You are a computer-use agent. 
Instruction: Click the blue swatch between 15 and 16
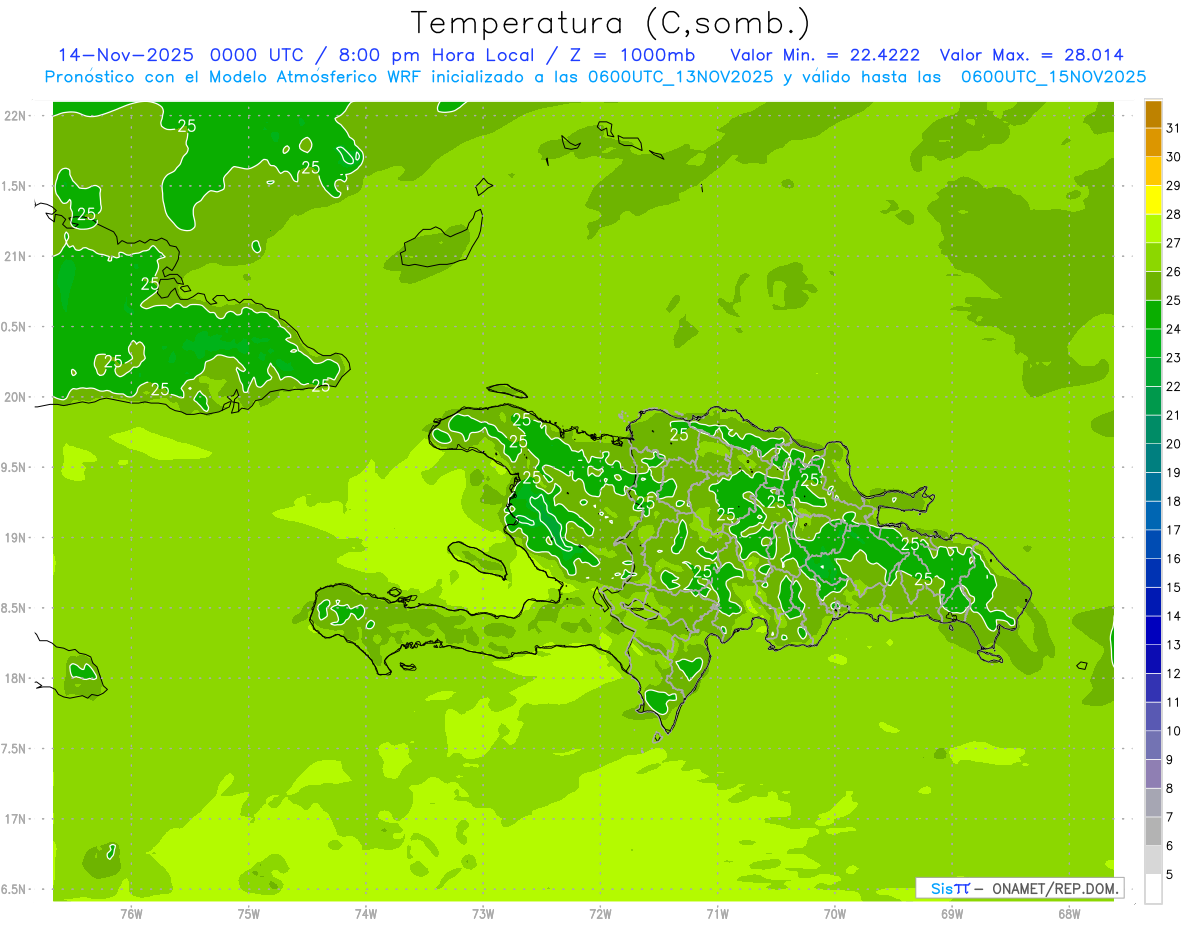coord(1153,573)
